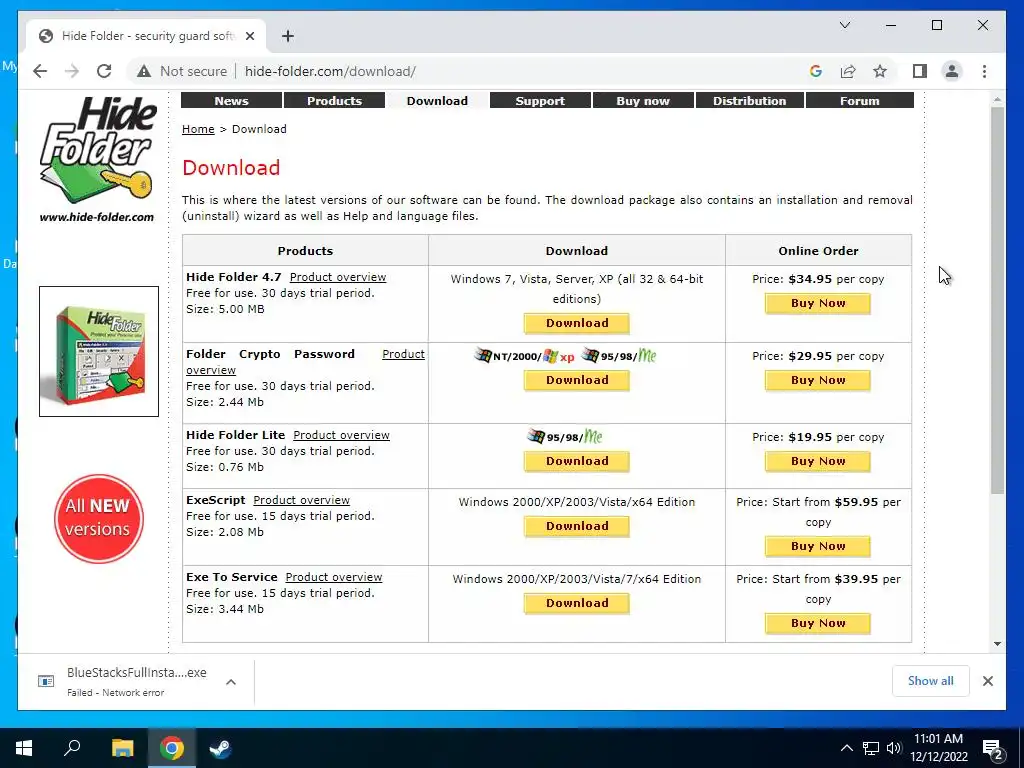Open the Product overview link for Hide Folder 4.7

click(338, 277)
